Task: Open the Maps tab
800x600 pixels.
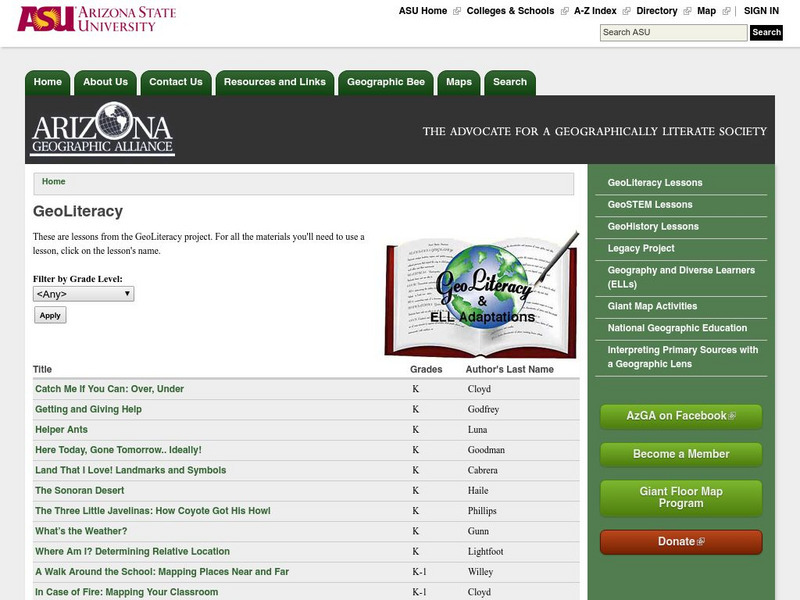Action: 459,82
